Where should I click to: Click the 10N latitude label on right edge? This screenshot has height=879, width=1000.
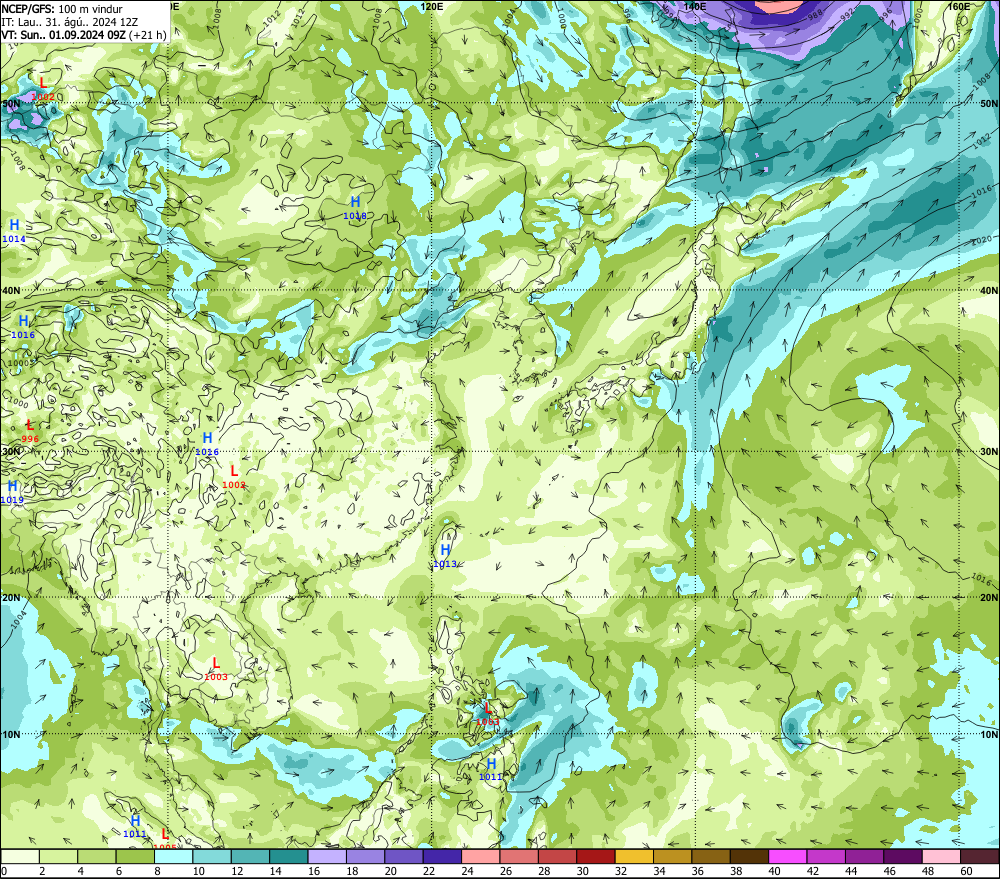pos(989,734)
